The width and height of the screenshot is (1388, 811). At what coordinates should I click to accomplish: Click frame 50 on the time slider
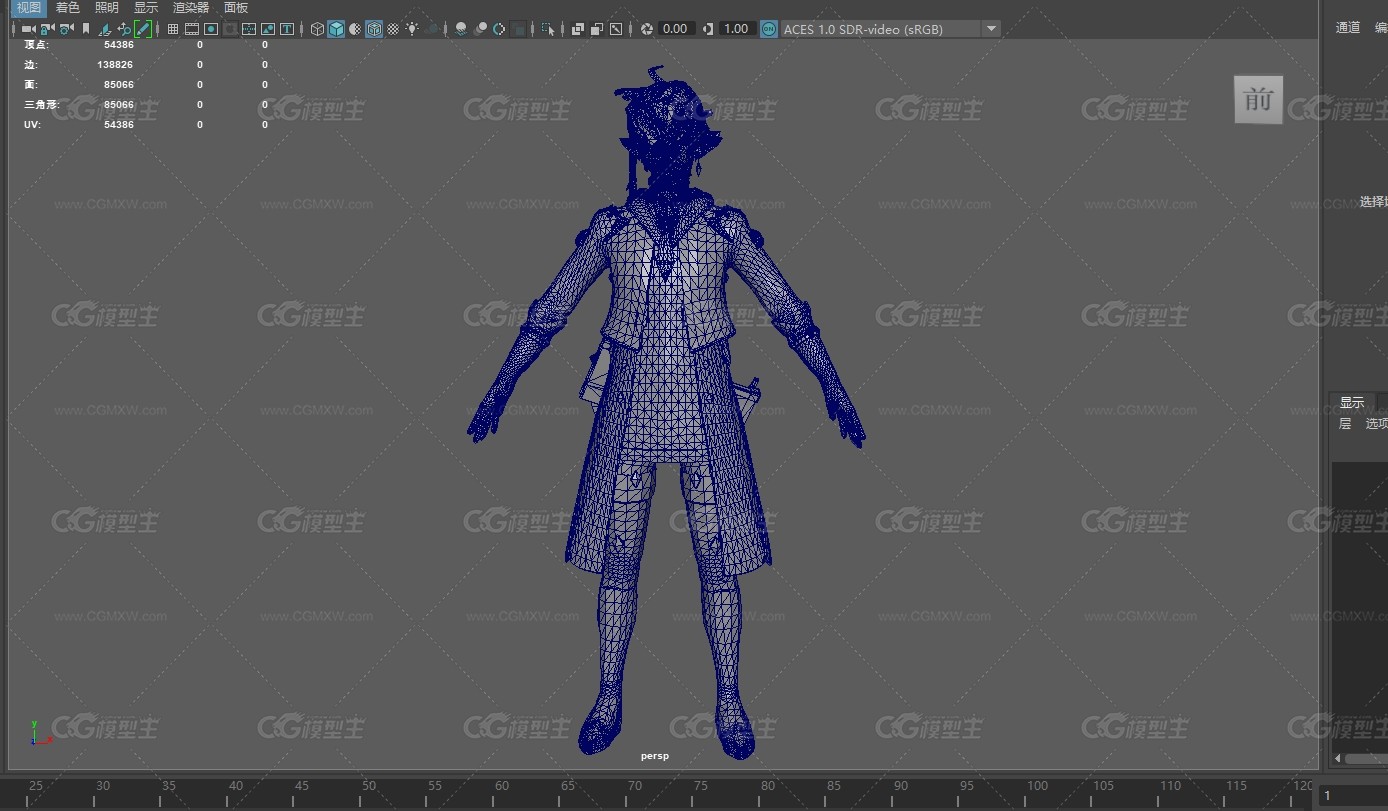(369, 787)
